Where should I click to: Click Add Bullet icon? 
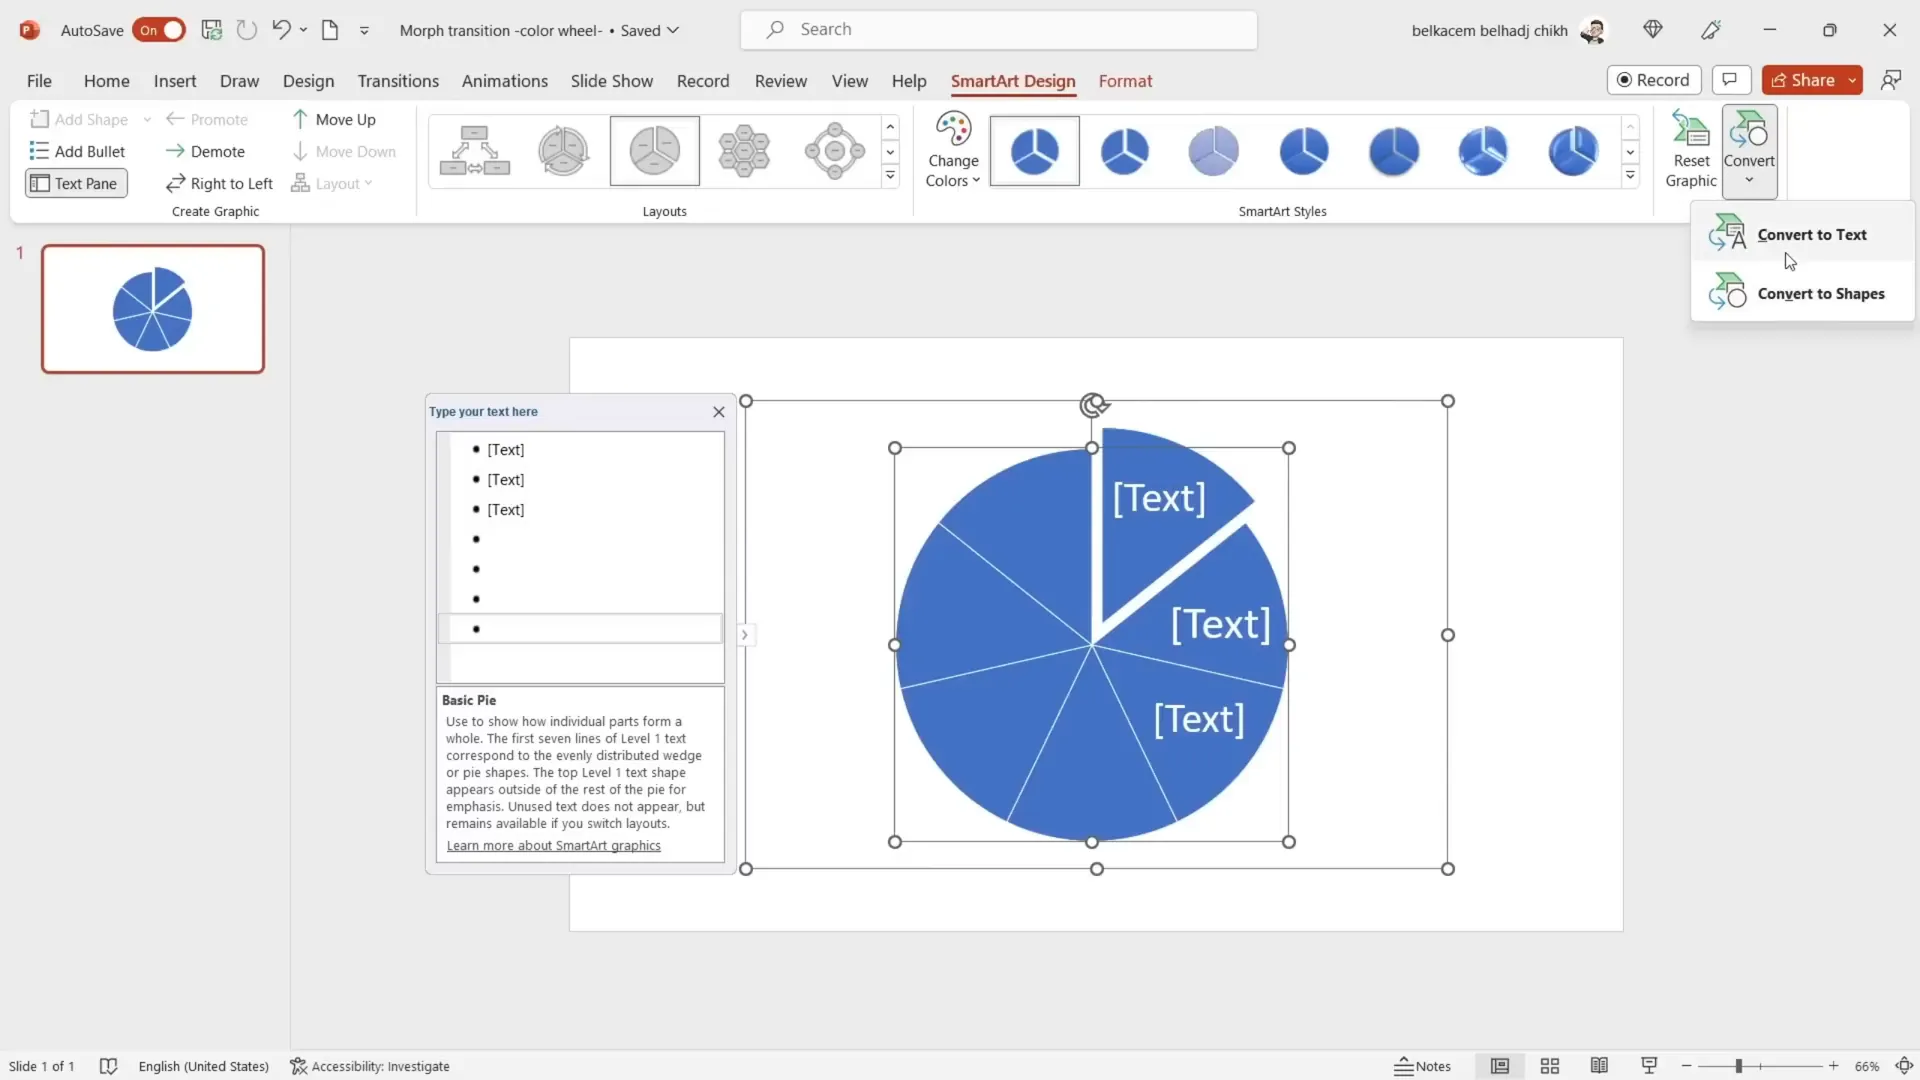point(40,151)
